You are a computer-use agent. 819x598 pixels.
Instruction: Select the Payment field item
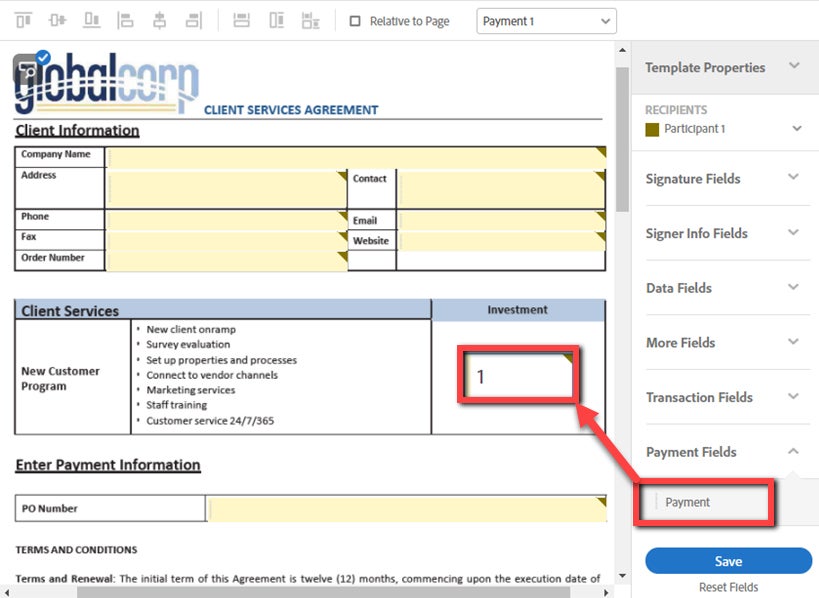[688, 502]
